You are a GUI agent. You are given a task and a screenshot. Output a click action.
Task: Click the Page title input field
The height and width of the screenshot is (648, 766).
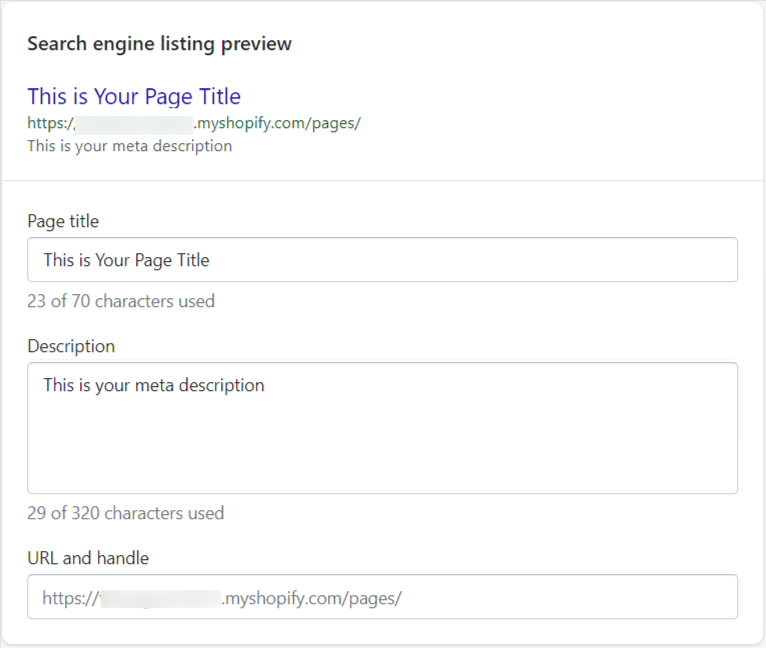coord(383,259)
